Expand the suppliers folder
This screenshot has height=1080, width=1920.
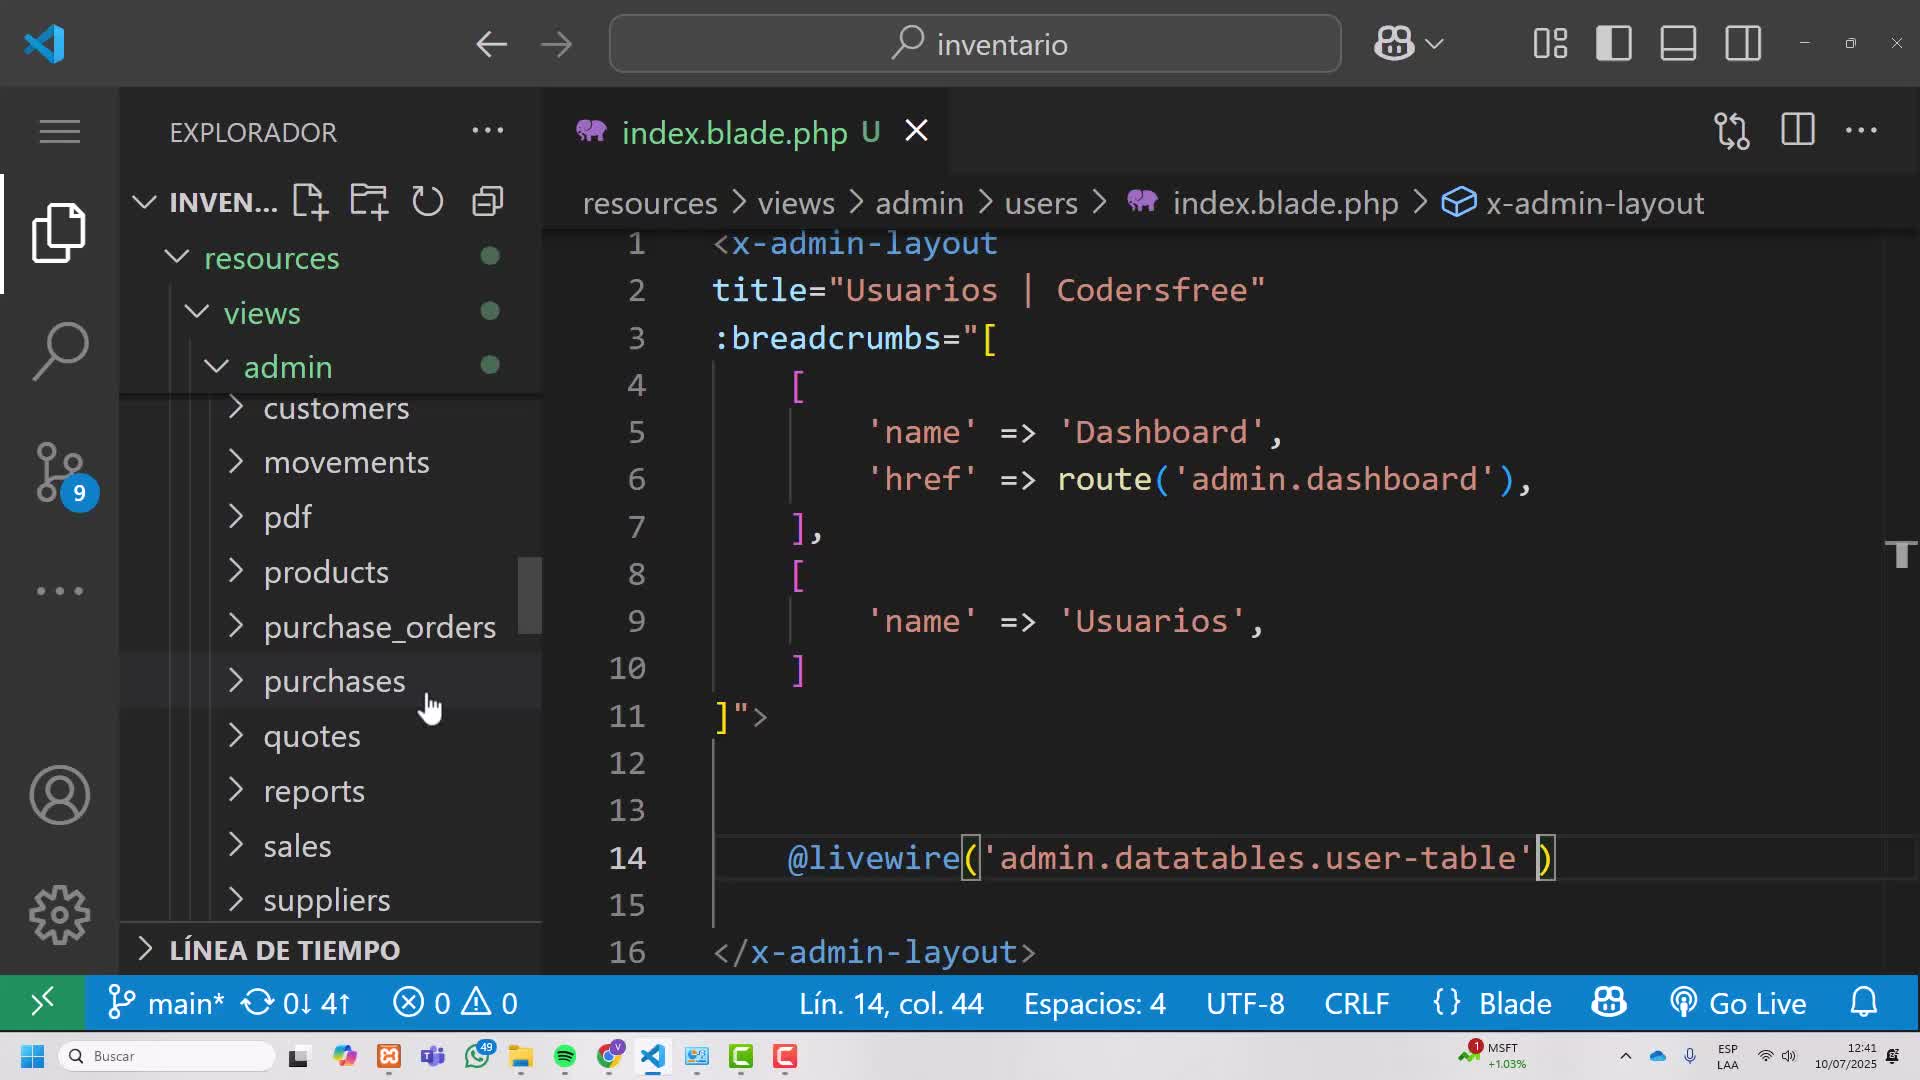[x=236, y=899]
